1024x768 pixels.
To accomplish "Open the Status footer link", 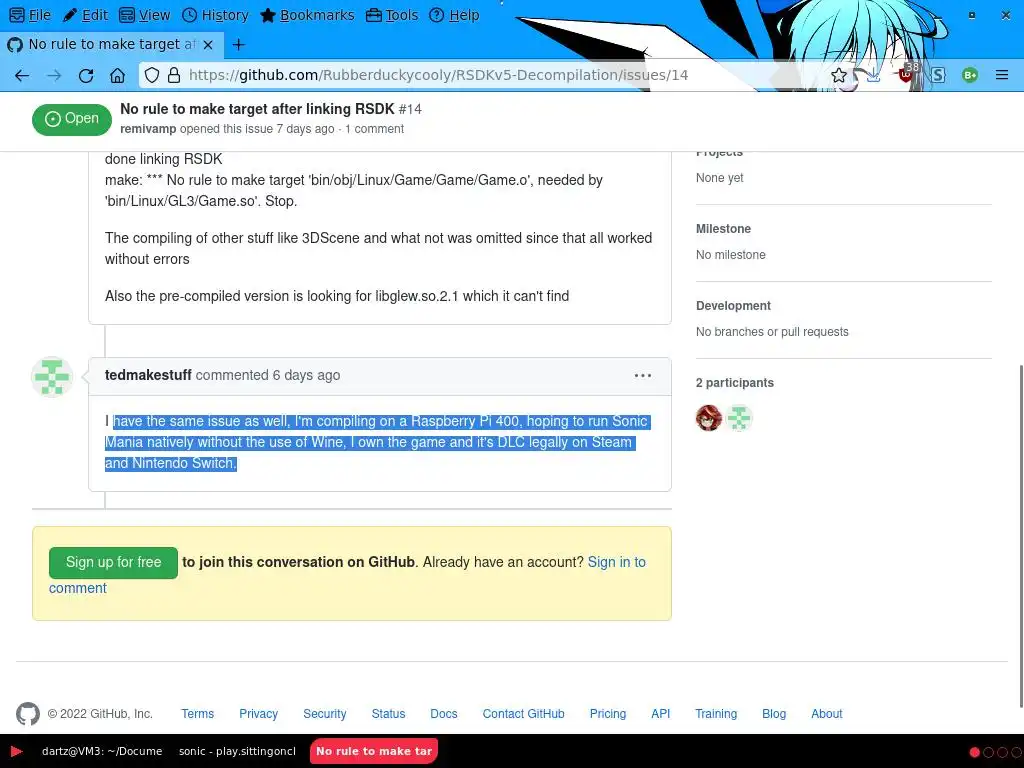I will (x=389, y=714).
